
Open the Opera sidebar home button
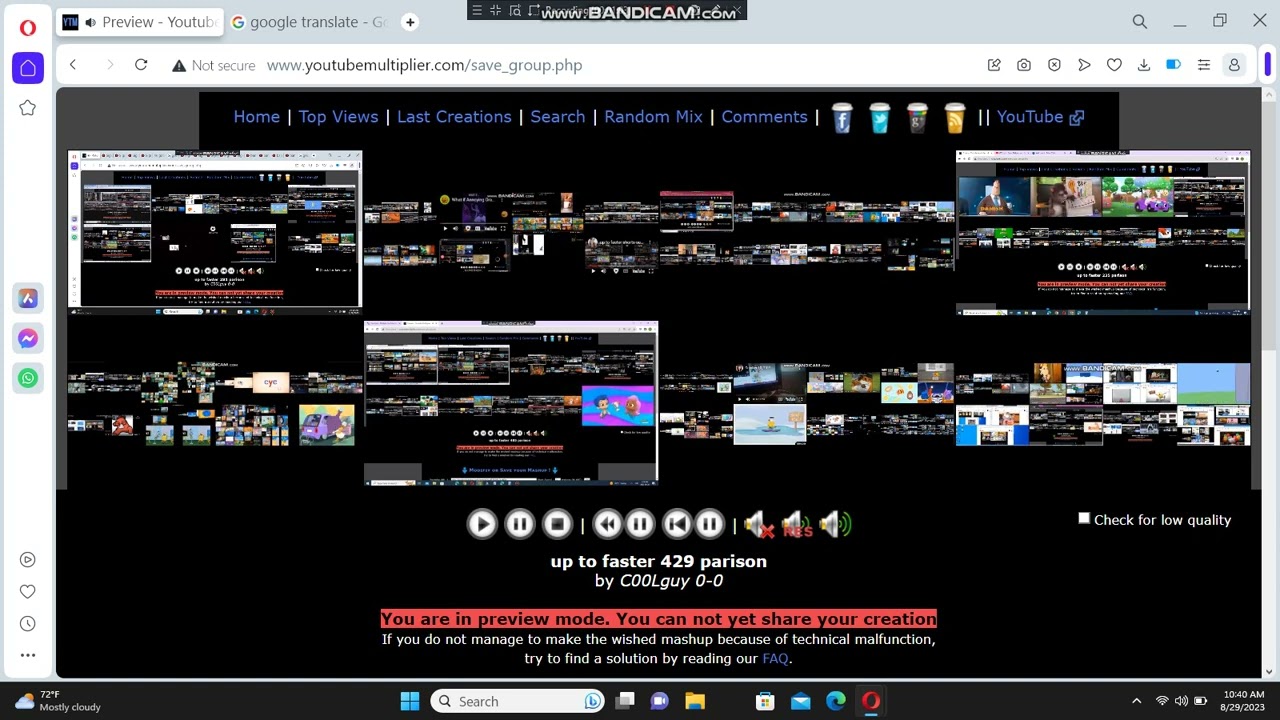(x=28, y=68)
